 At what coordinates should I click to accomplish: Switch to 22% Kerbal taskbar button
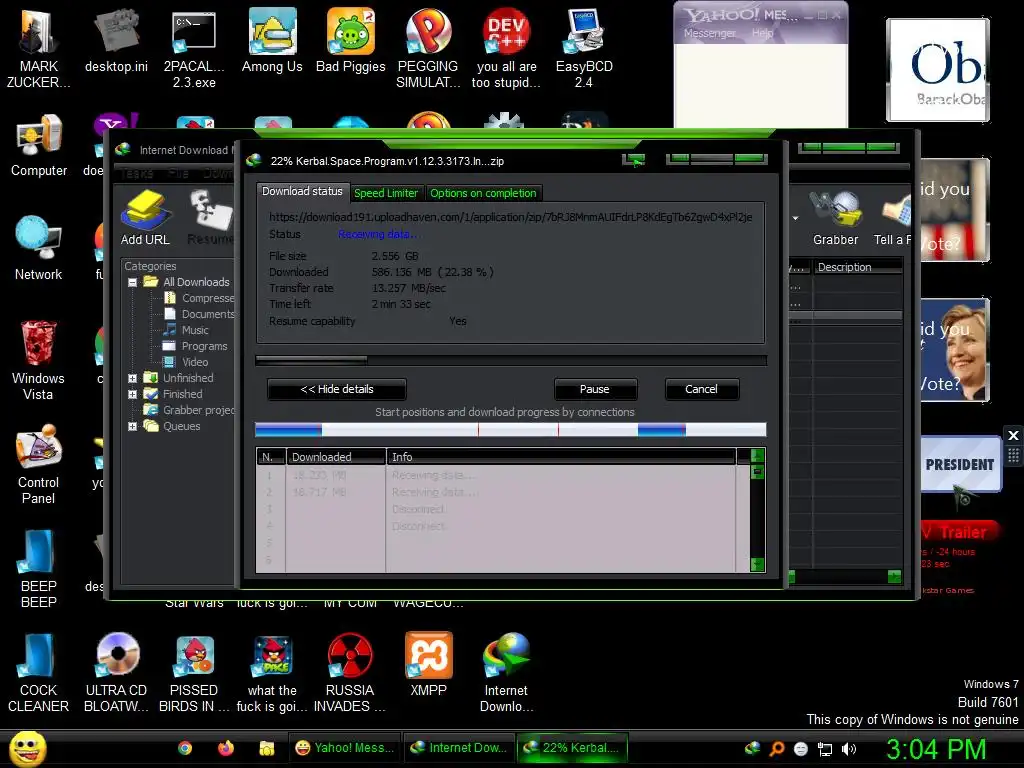point(572,748)
